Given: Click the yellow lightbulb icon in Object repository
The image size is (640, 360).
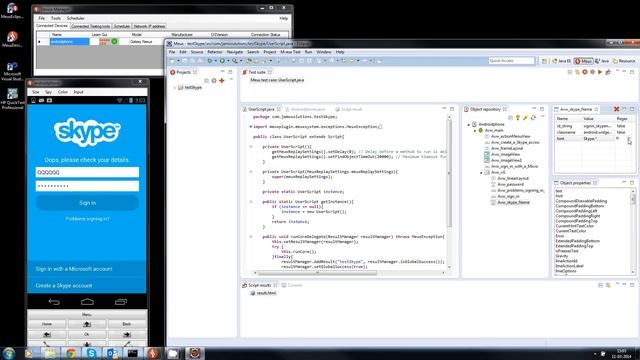Looking at the screenshot, I should 518,118.
